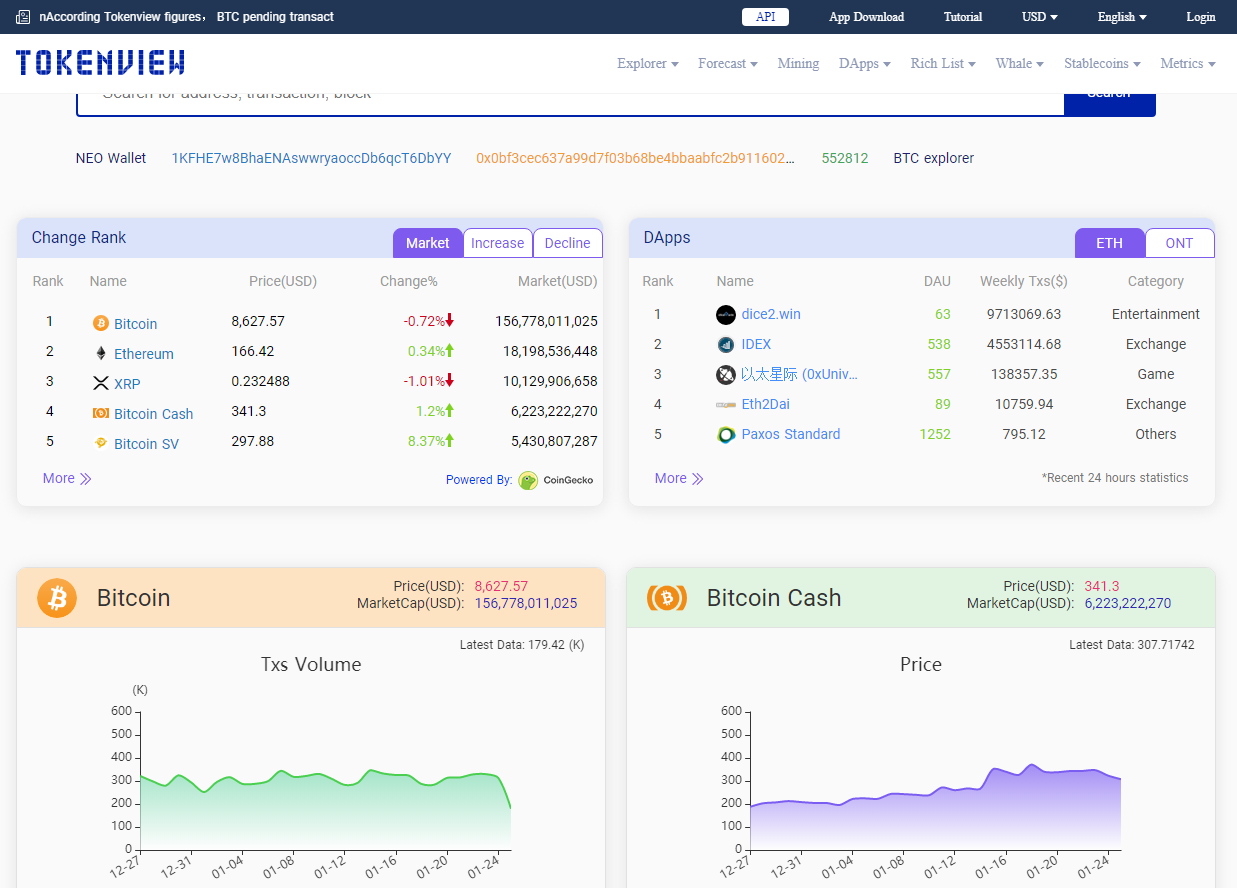
Task: Click the NEO Wallet quick link
Action: 111,158
